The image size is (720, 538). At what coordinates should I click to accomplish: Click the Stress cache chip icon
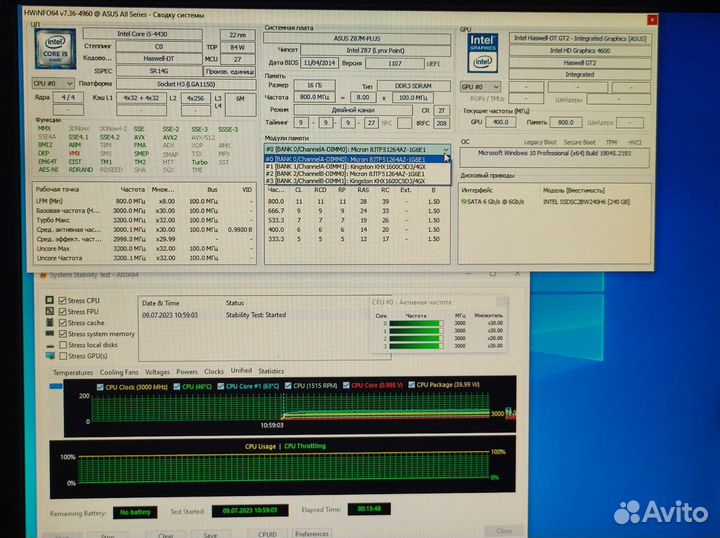coord(50,322)
